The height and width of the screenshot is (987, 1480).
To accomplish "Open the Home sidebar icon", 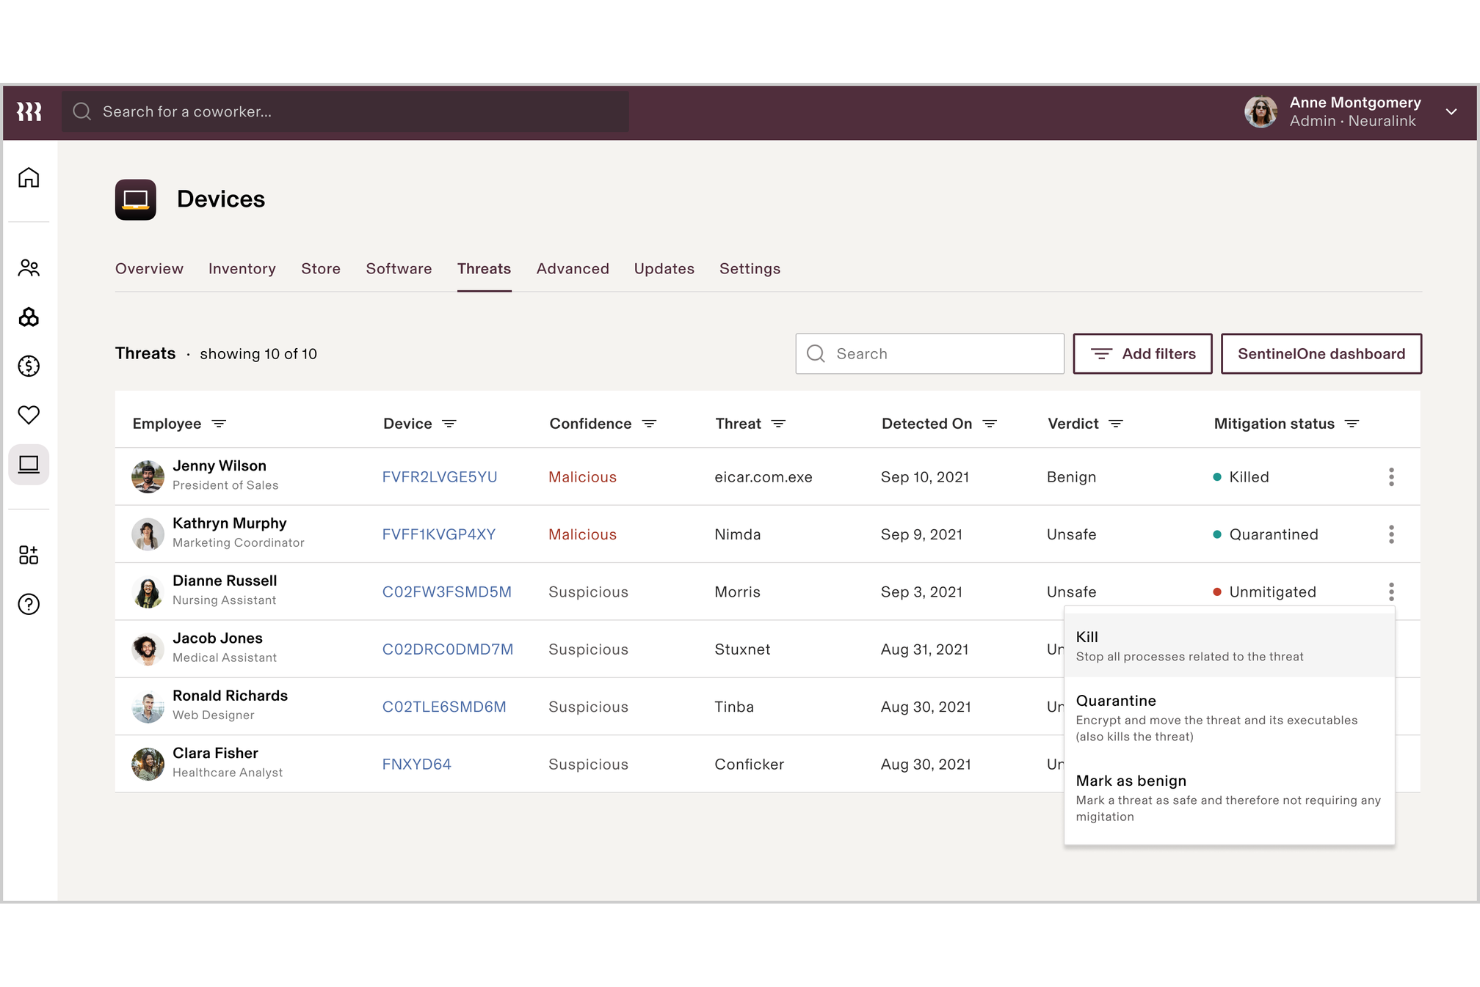I will 29,177.
